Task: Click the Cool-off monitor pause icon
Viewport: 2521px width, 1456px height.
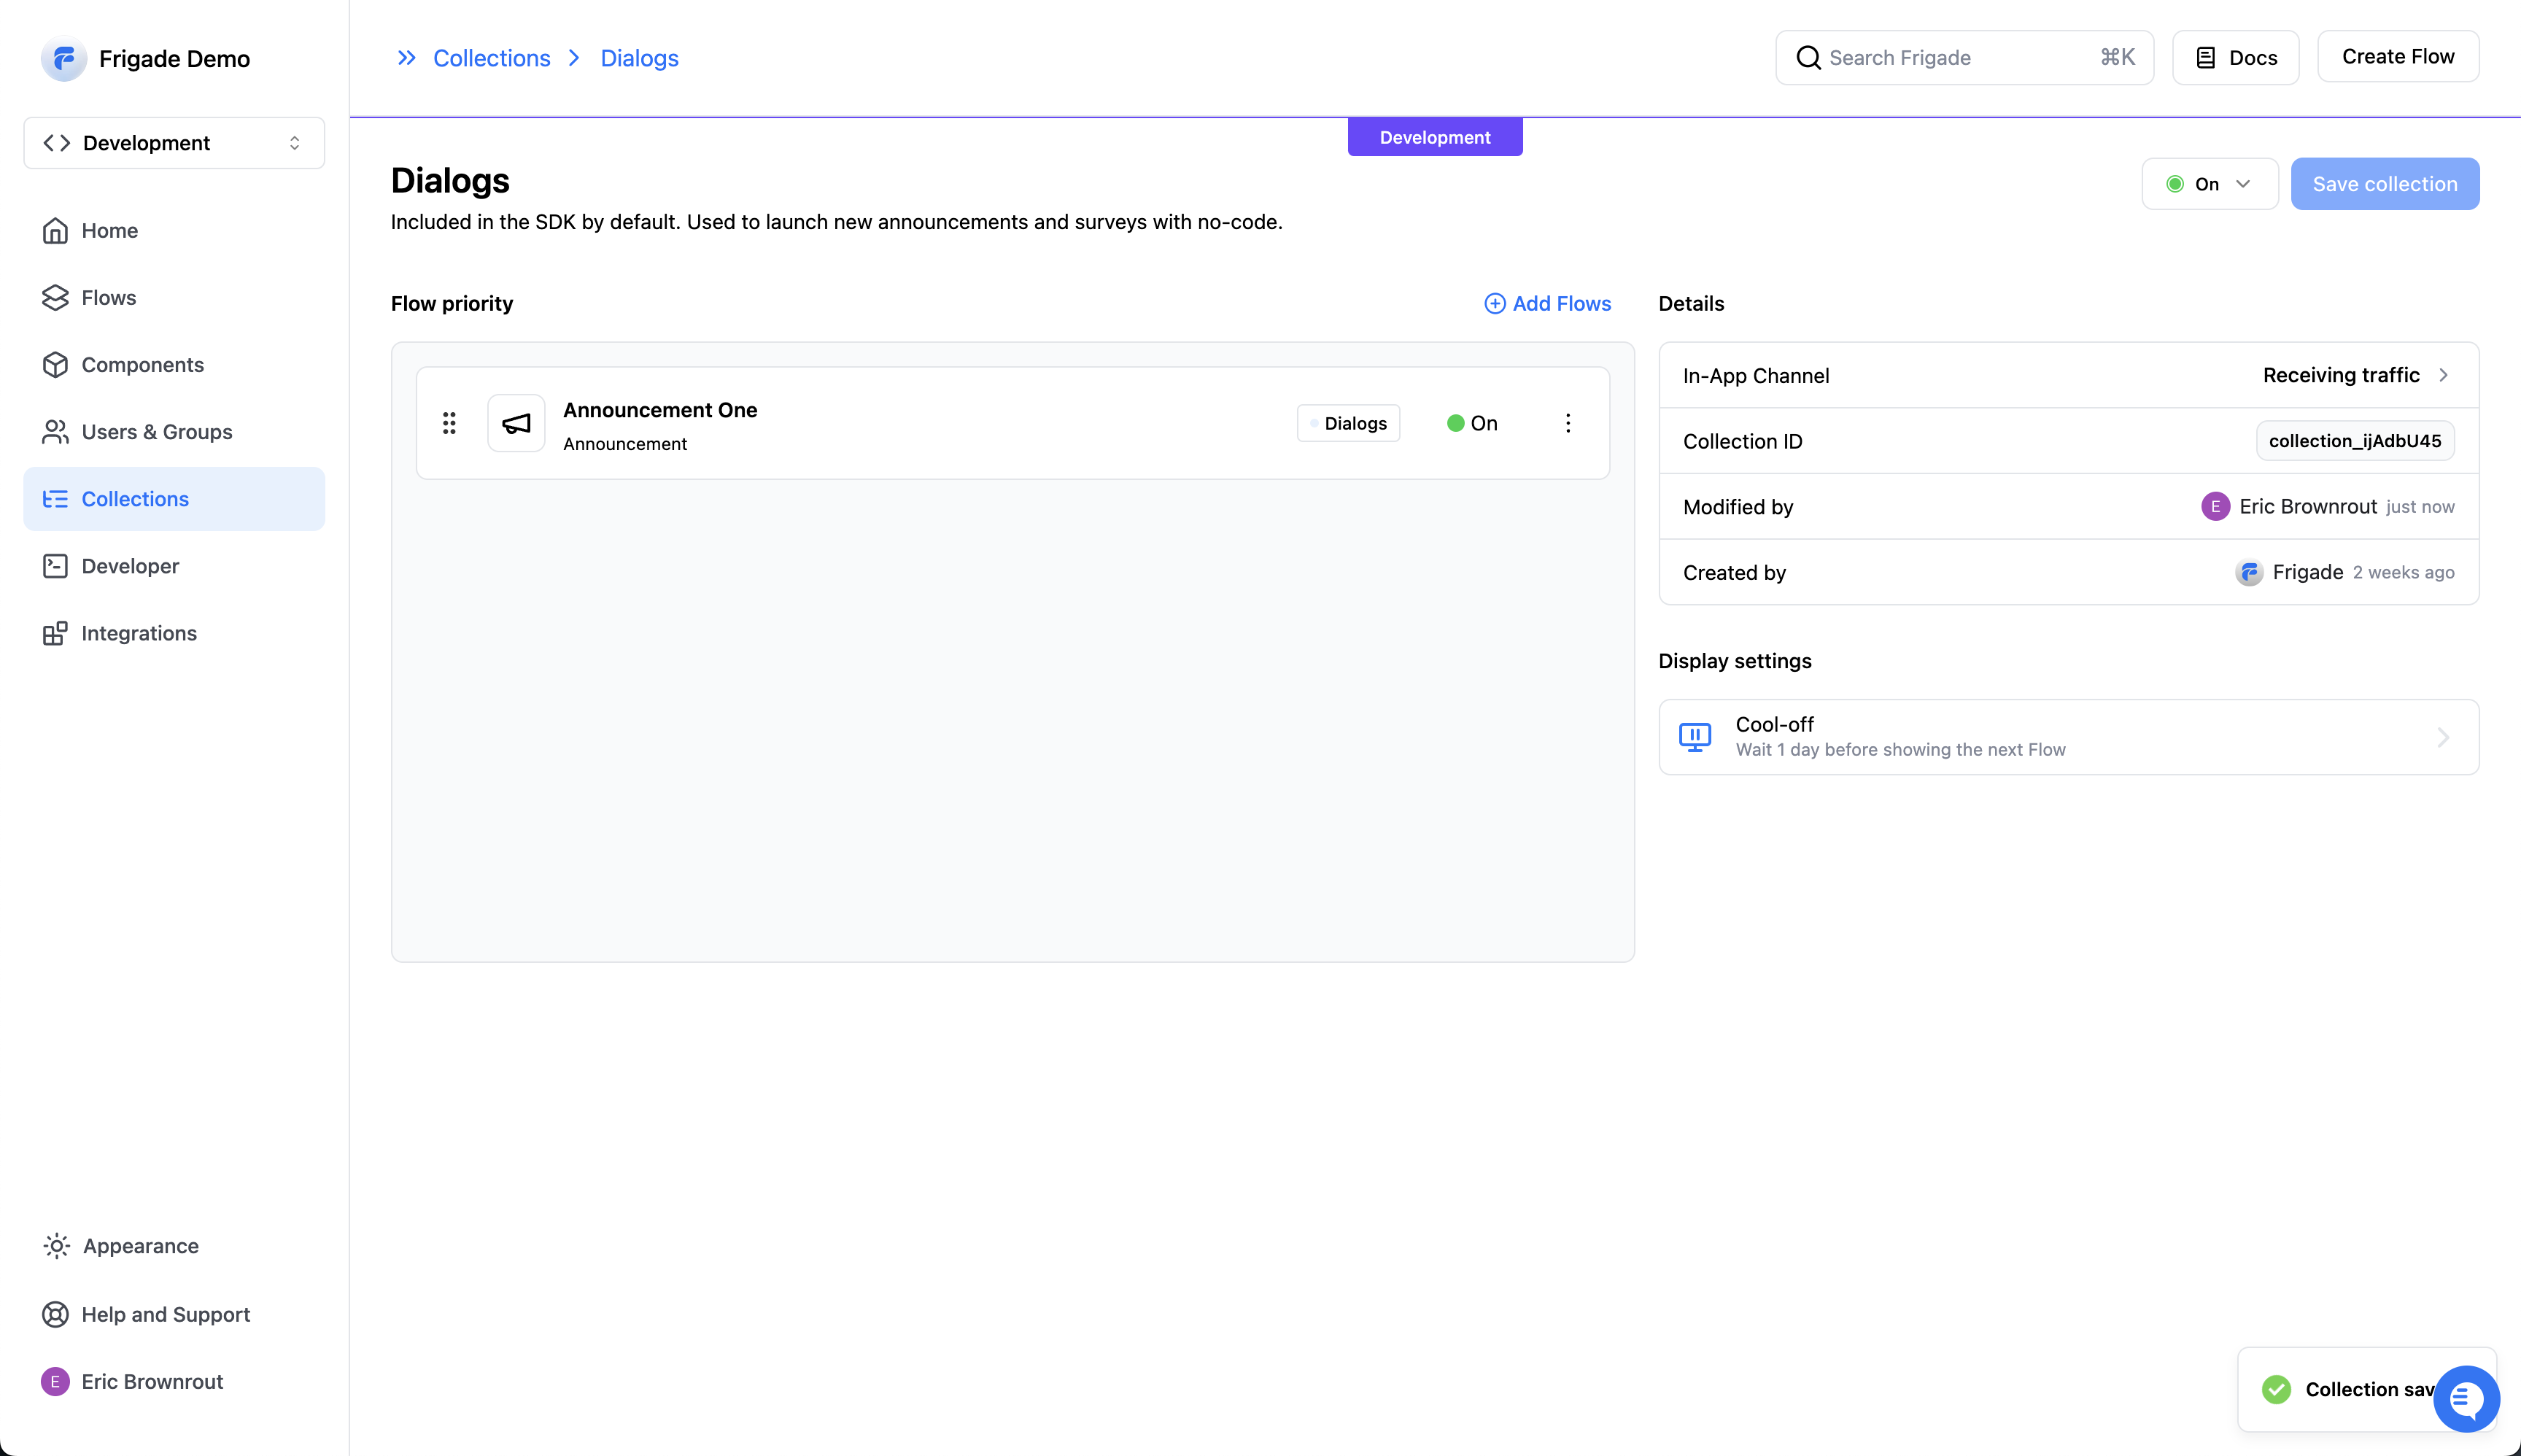Action: click(1695, 737)
